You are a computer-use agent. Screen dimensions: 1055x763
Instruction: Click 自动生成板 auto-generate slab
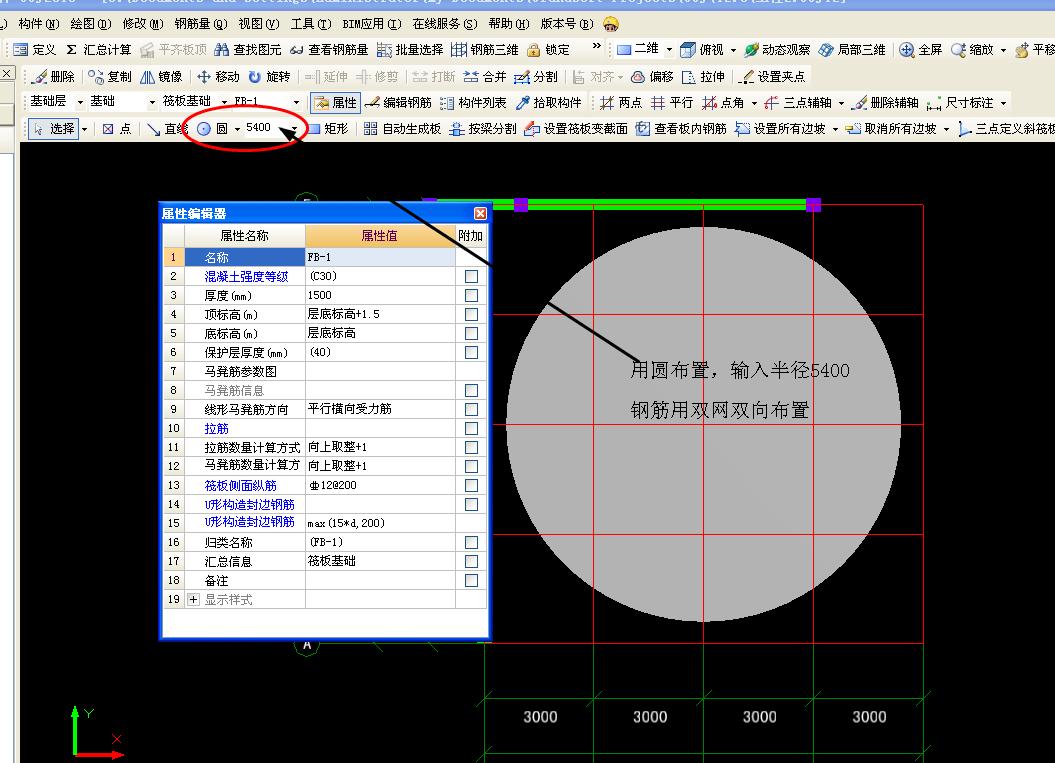click(x=402, y=129)
